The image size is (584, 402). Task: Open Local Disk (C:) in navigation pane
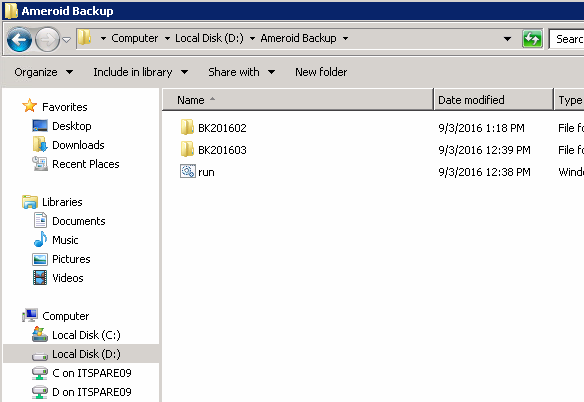click(x=86, y=335)
